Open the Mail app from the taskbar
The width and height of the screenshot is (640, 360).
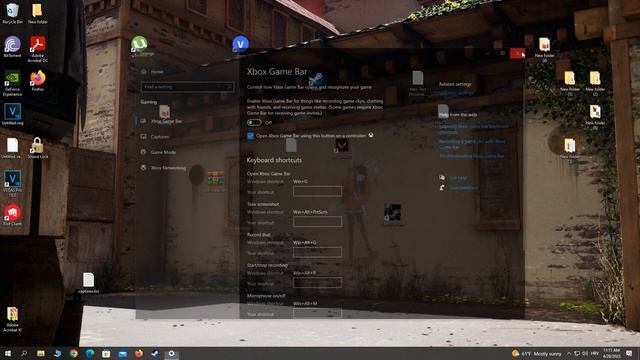click(x=122, y=354)
